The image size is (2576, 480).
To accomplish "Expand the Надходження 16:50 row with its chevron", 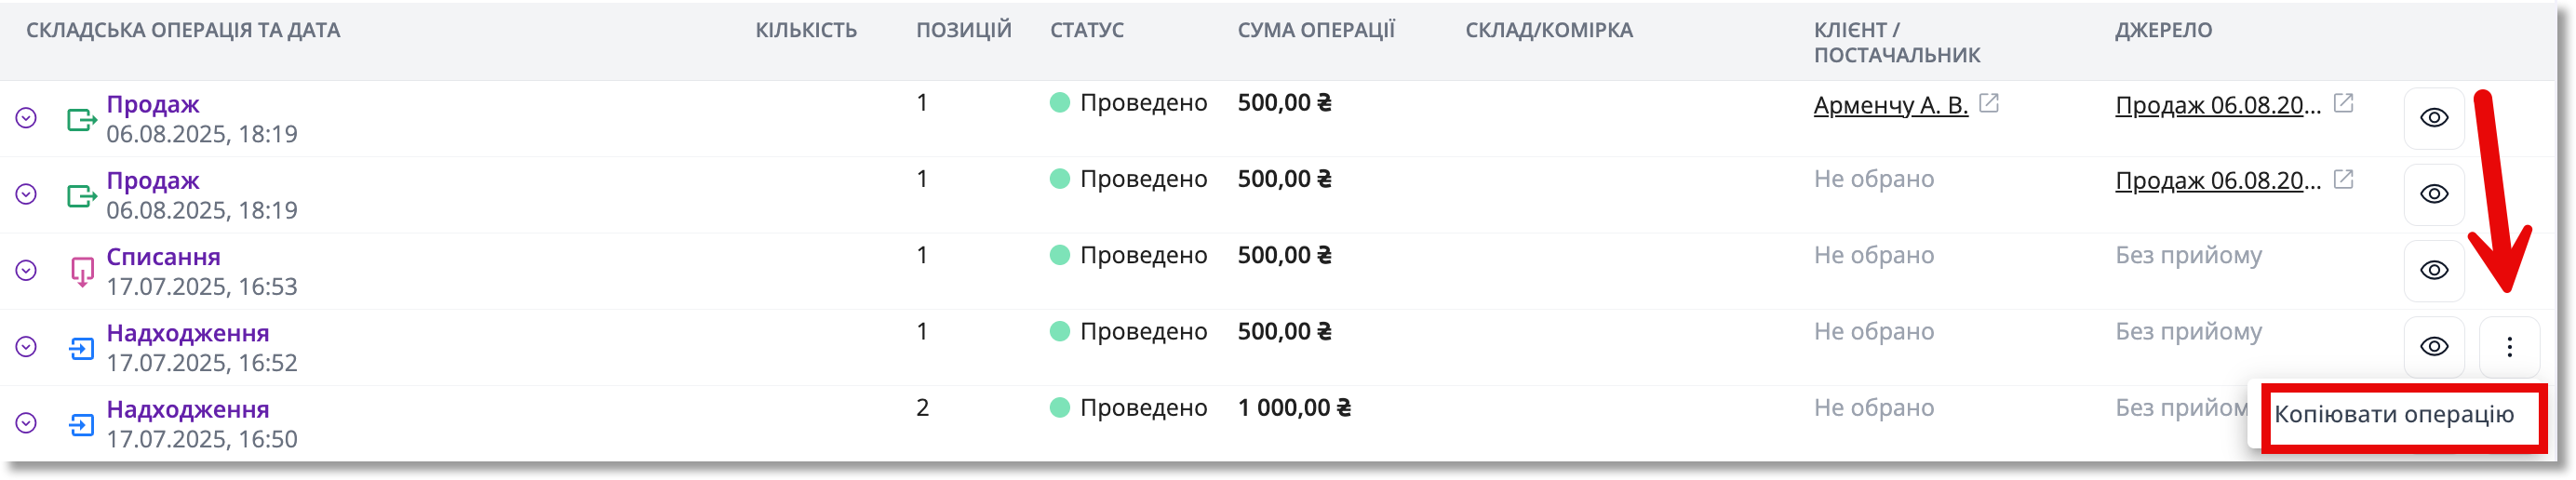I will (26, 423).
